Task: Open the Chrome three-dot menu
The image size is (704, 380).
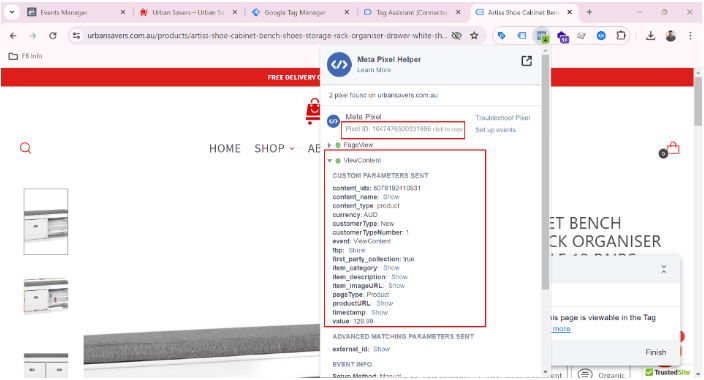Action: pos(691,36)
